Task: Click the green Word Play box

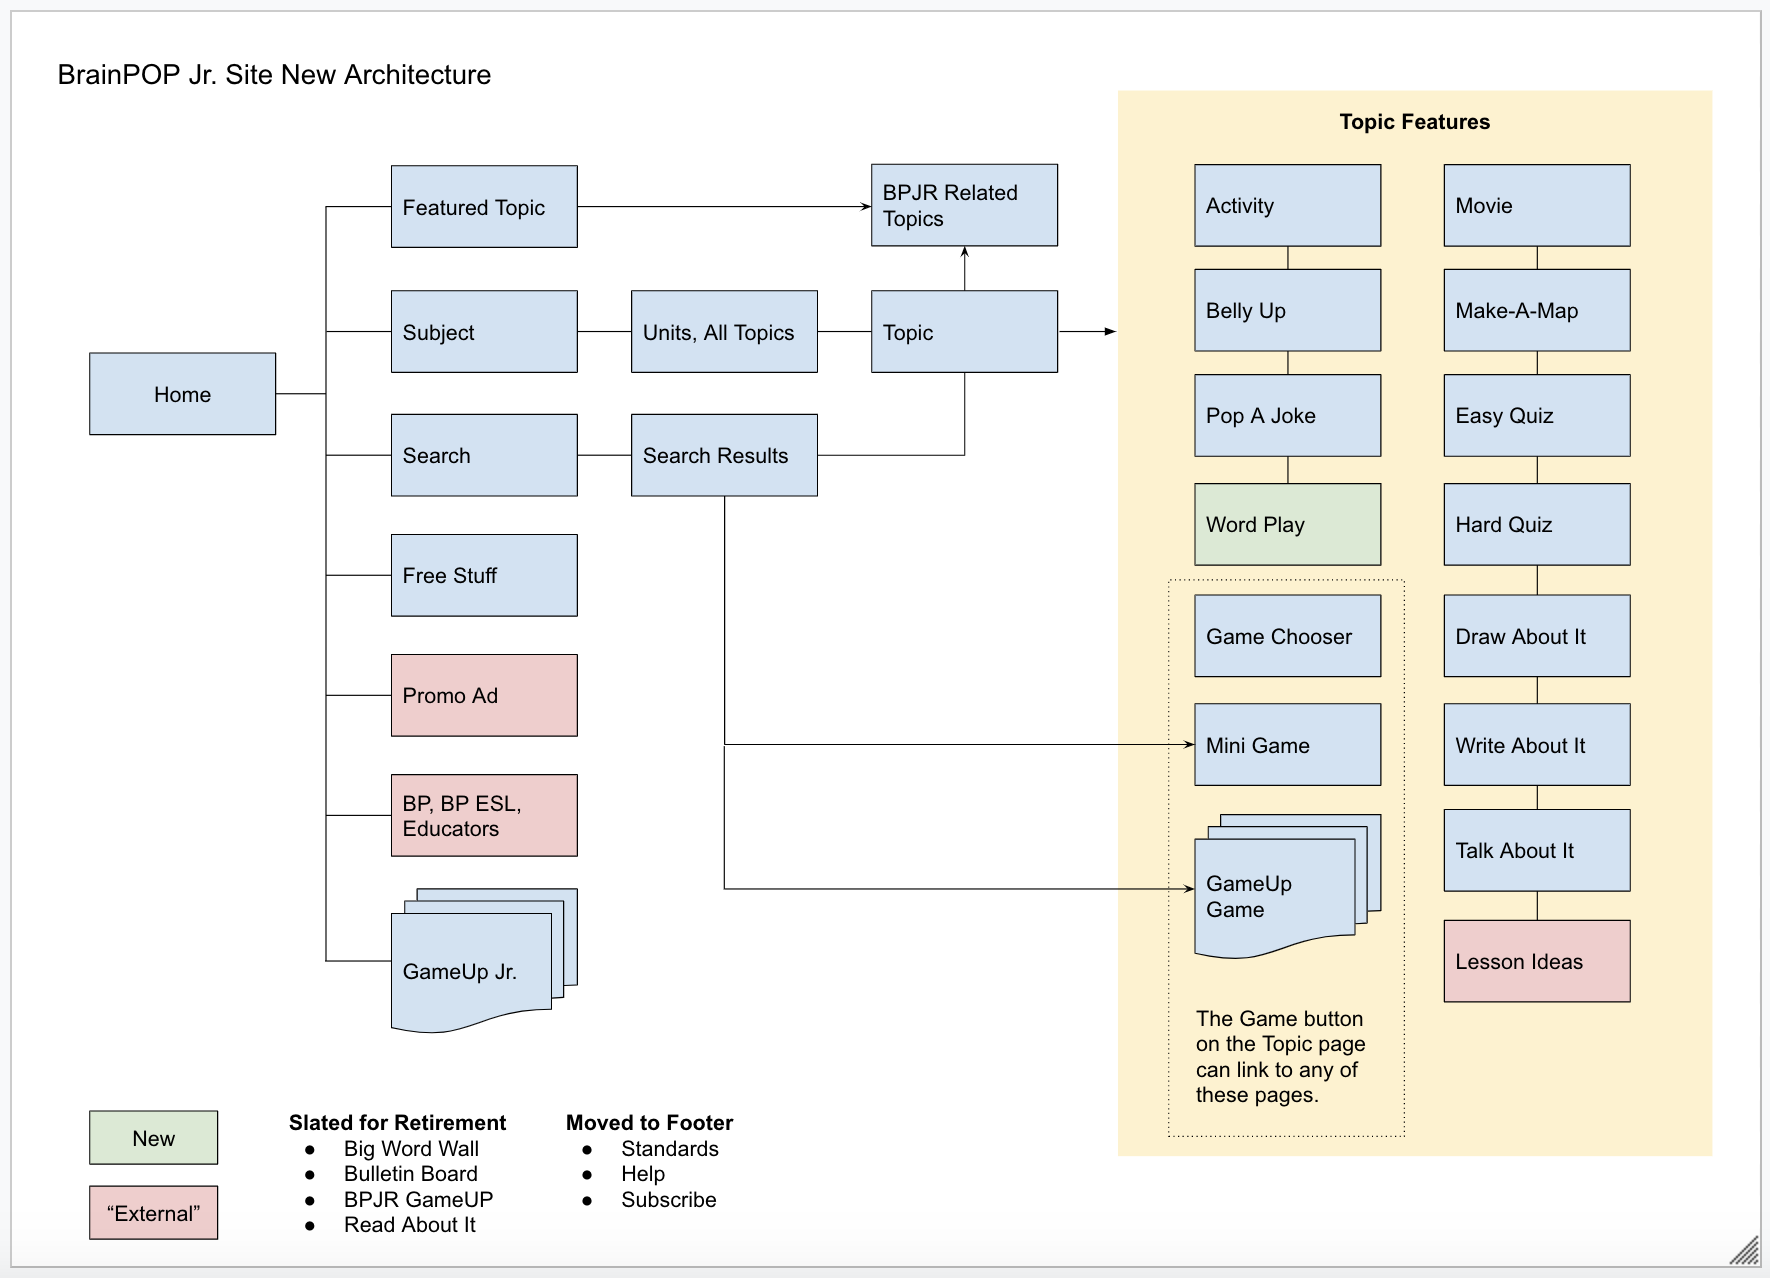Action: click(x=1287, y=524)
